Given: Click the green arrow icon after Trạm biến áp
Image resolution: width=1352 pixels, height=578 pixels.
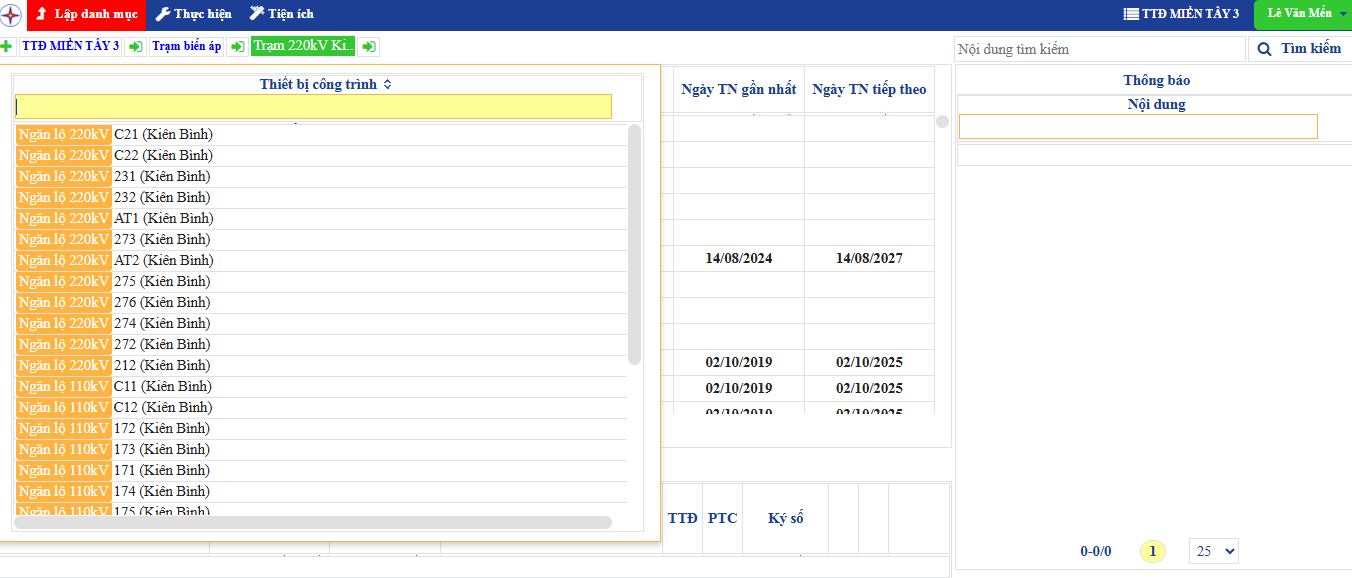Looking at the screenshot, I should coord(237,47).
